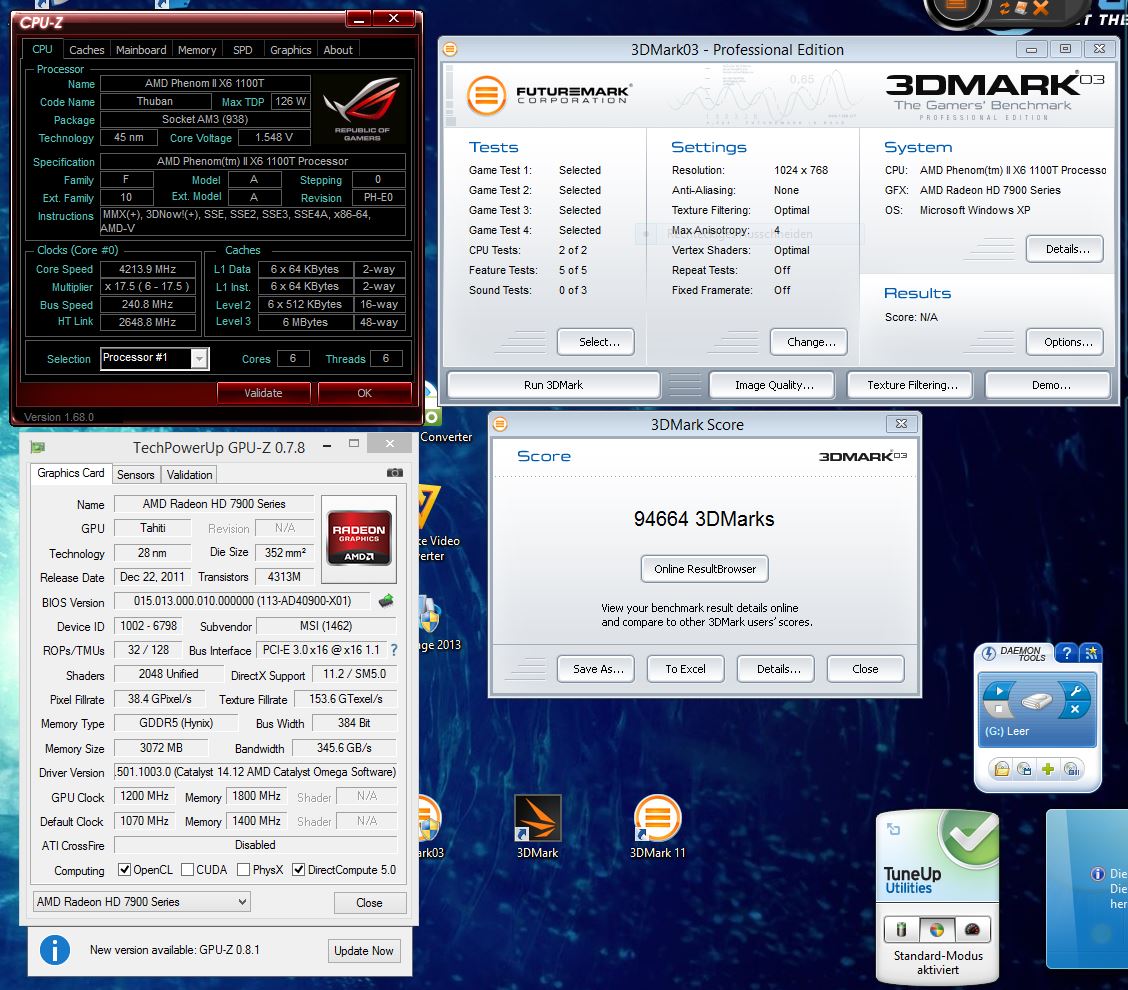Open the AMD Radeon HD 7900 Series dropdown
The width and height of the screenshot is (1128, 990).
(x=142, y=902)
